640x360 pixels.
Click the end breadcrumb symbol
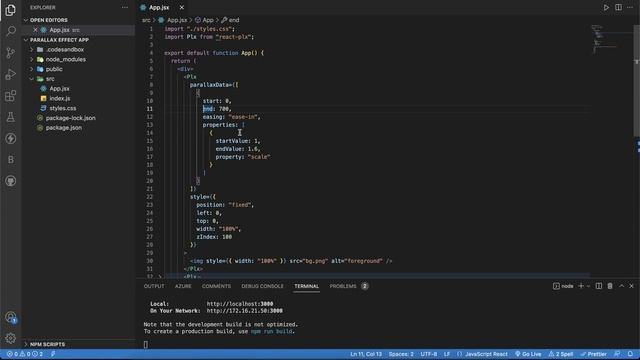(233, 20)
